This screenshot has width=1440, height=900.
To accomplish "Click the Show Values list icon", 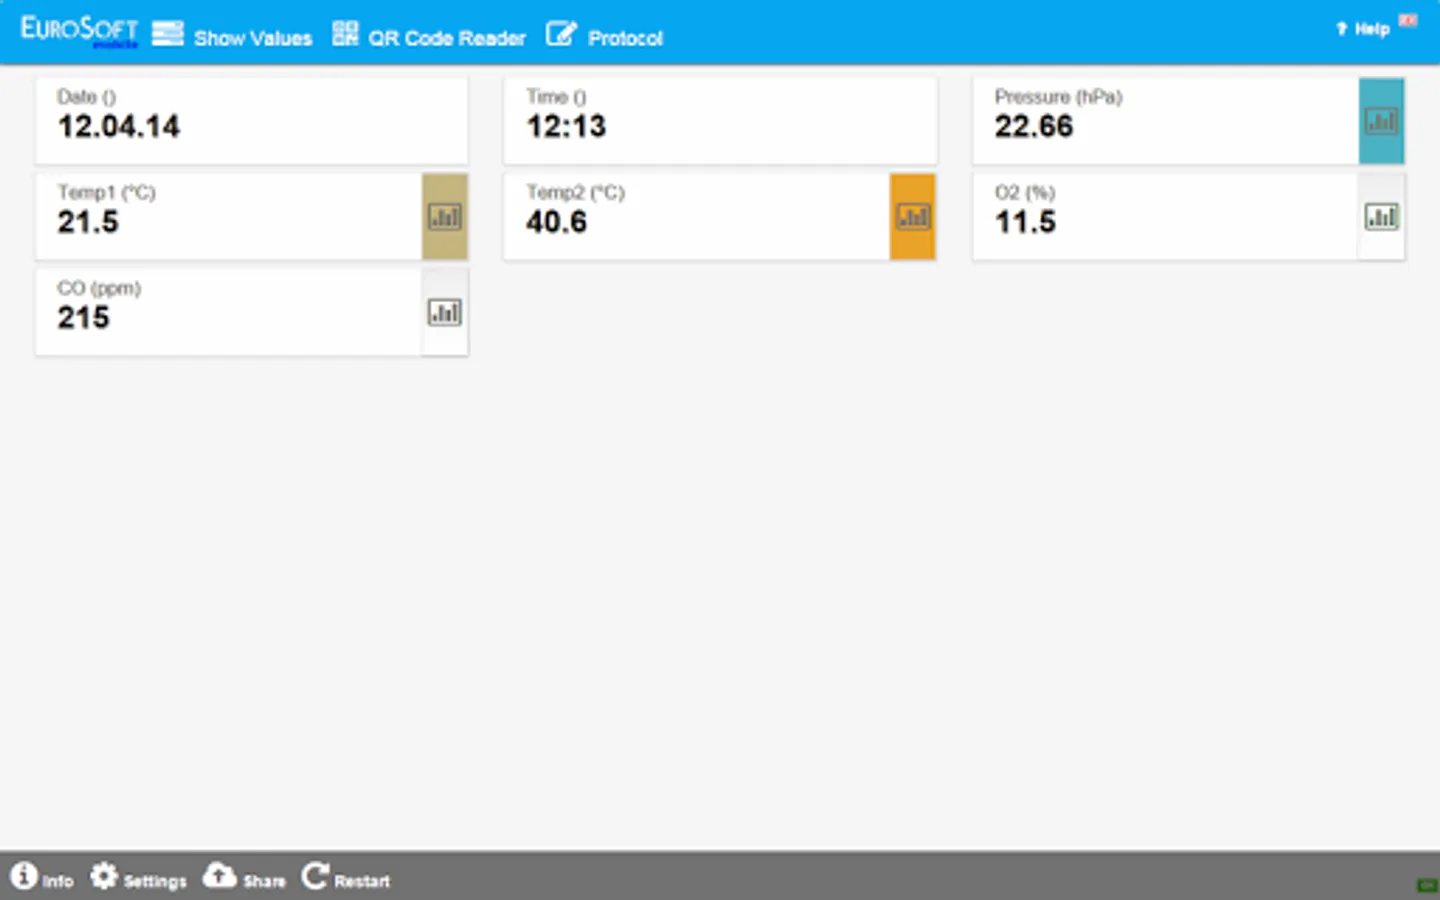I will point(167,34).
